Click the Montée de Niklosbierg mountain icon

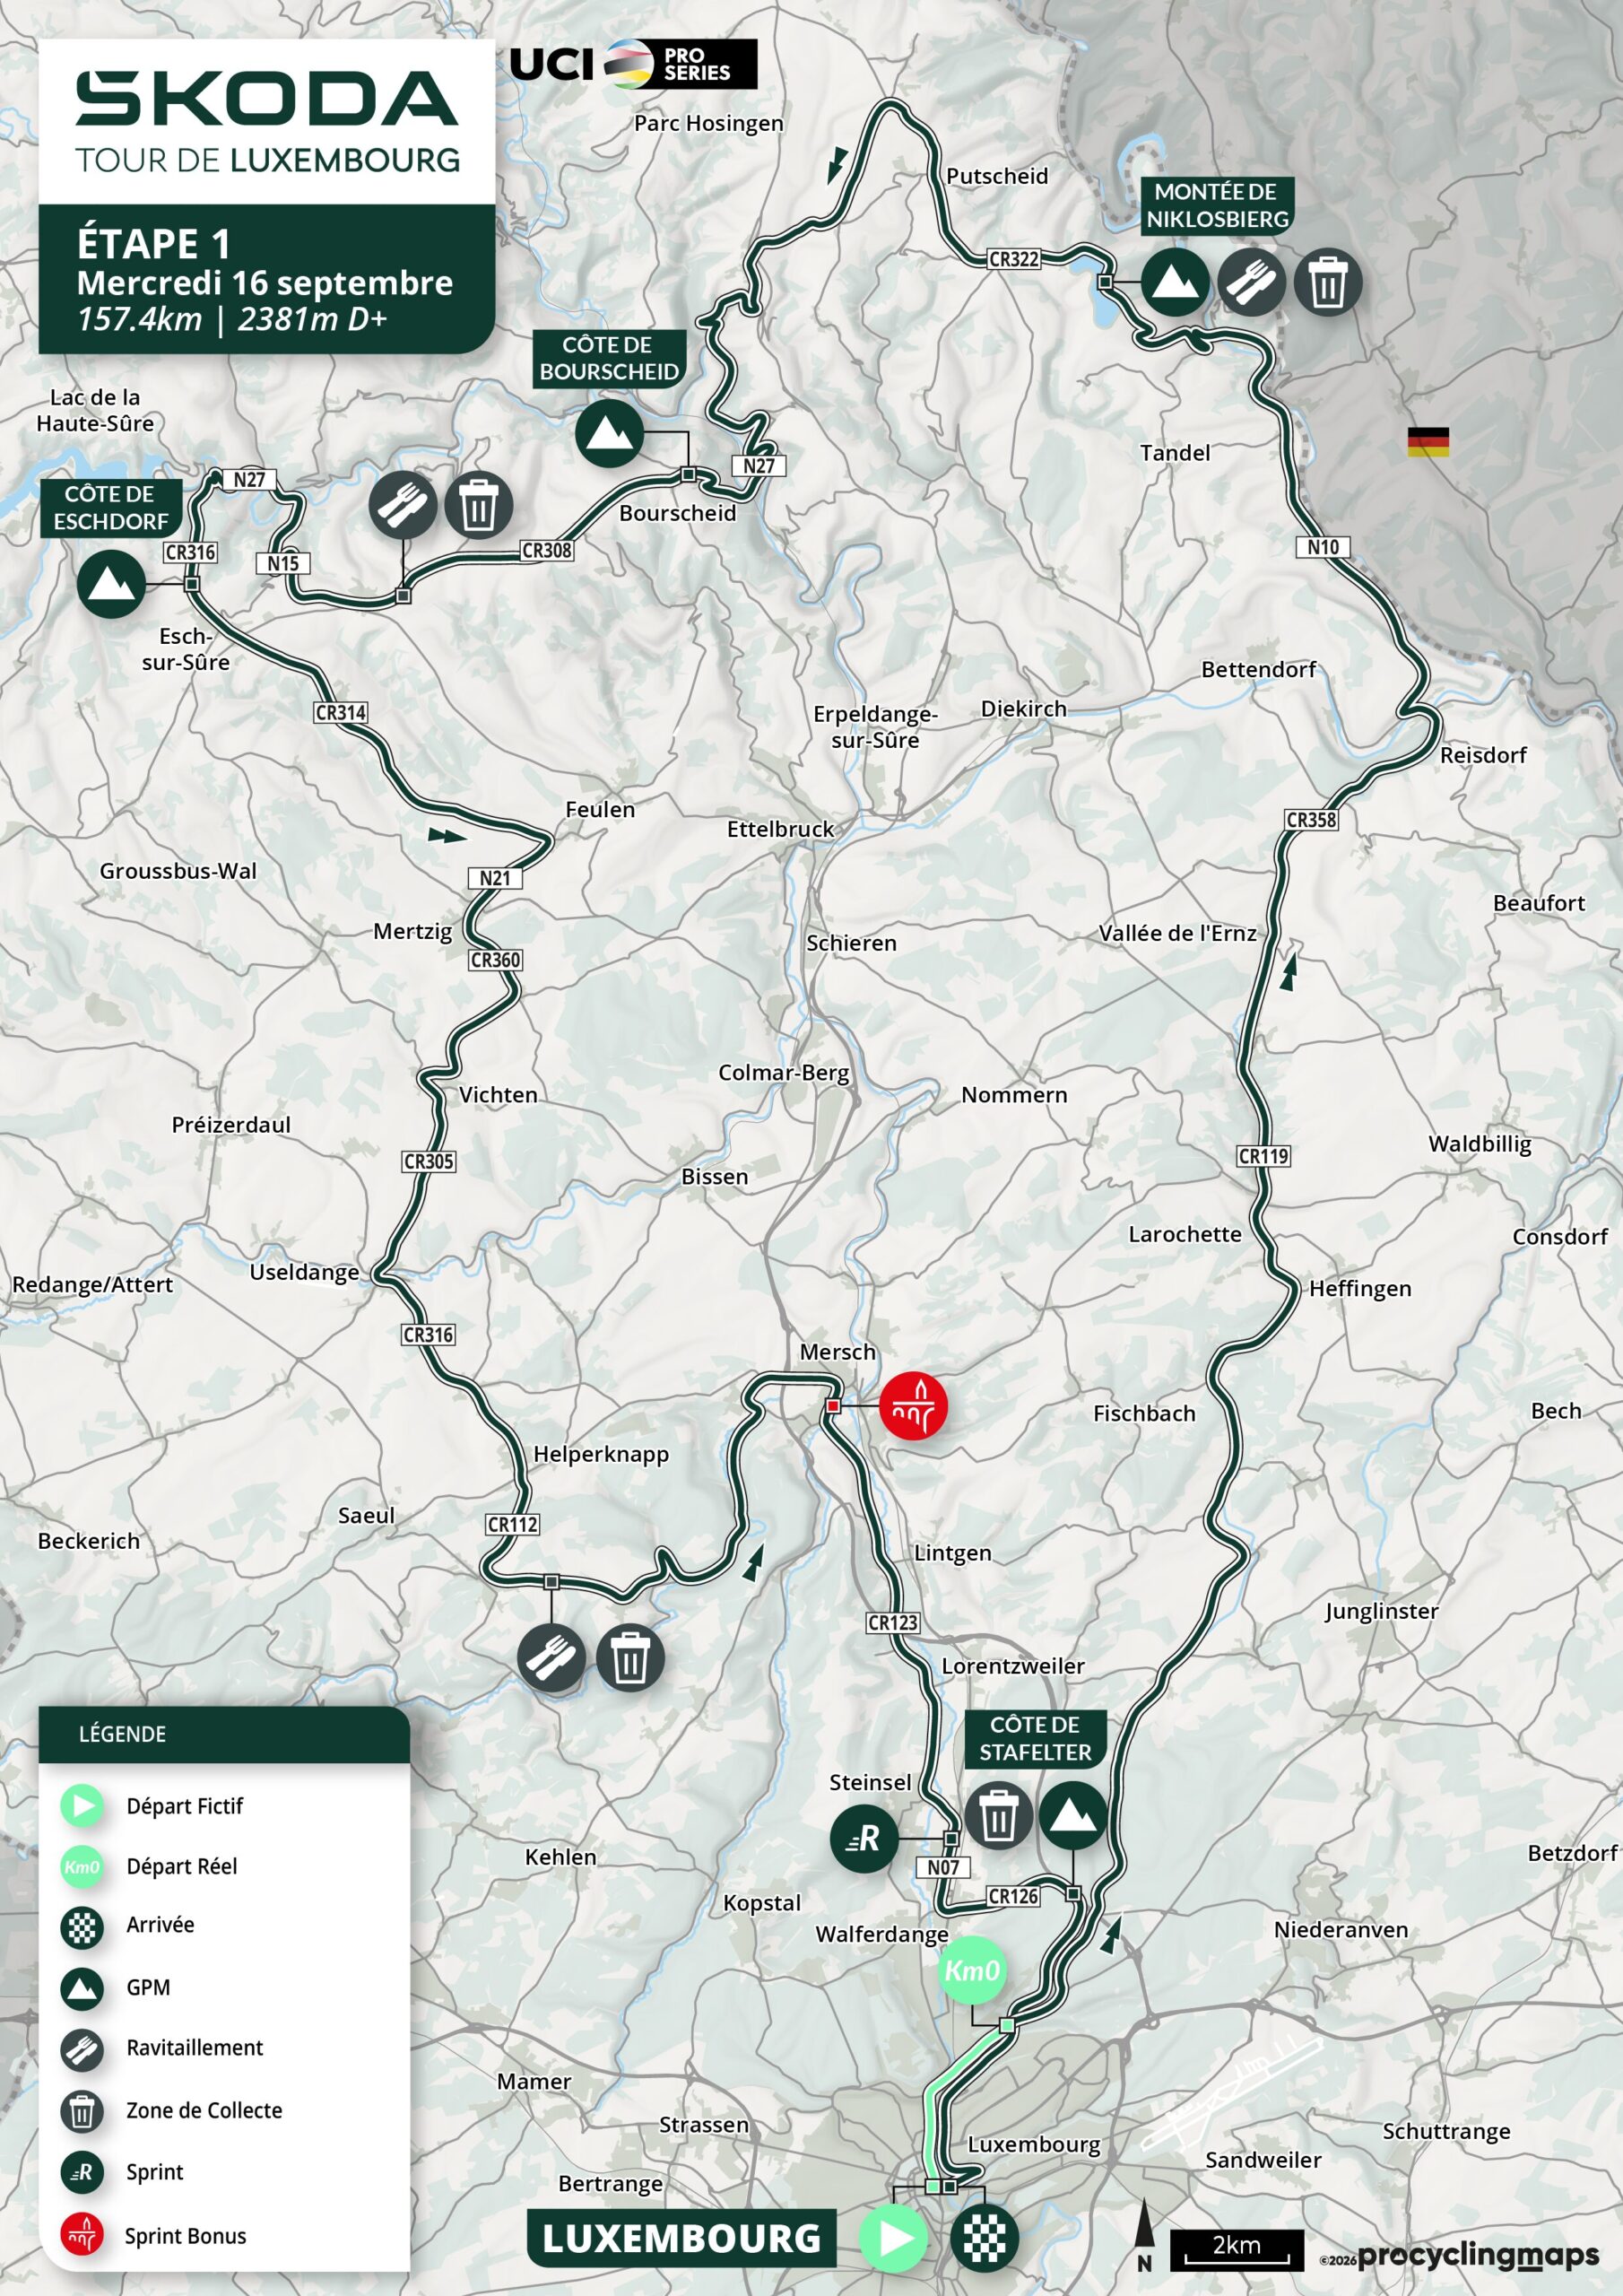(x=1174, y=282)
